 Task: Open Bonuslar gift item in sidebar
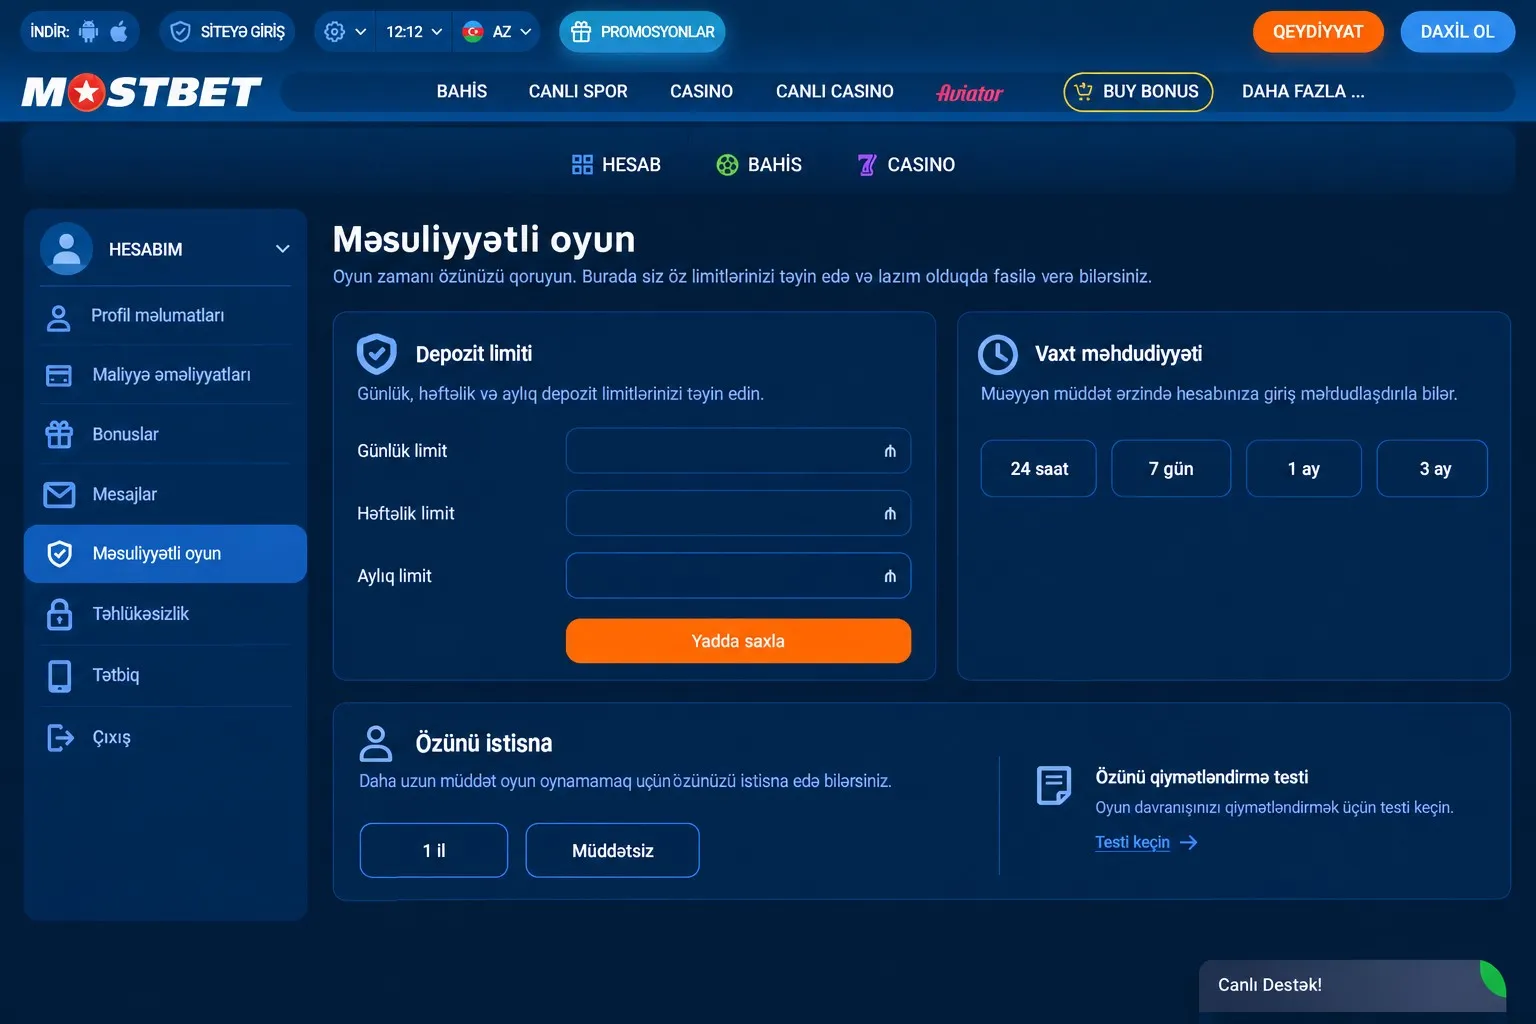166,434
